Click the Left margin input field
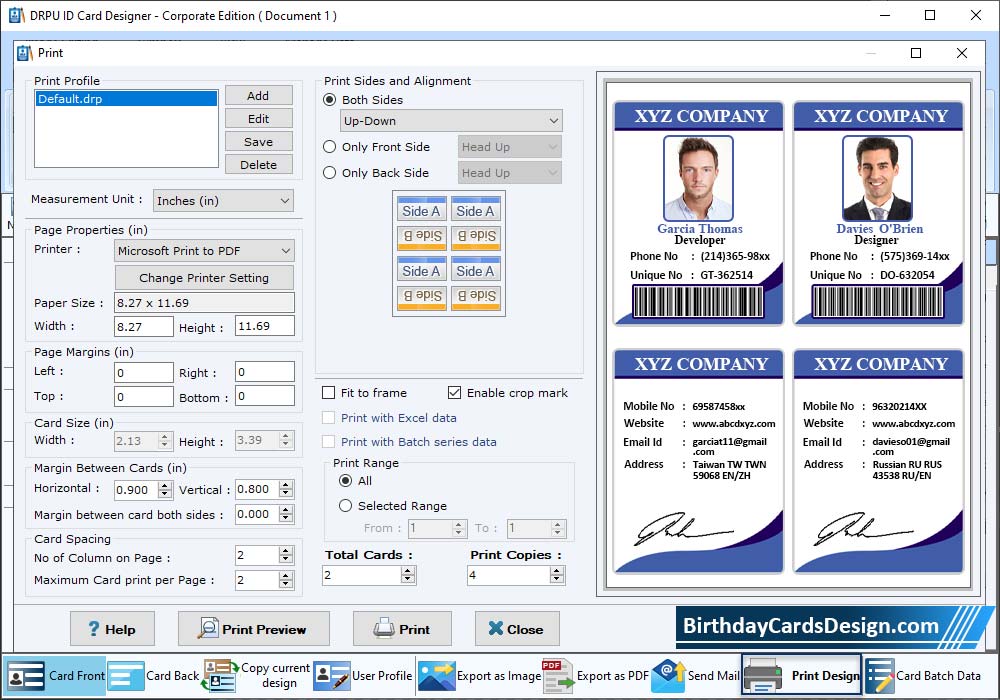The image size is (1000, 700). pos(143,372)
